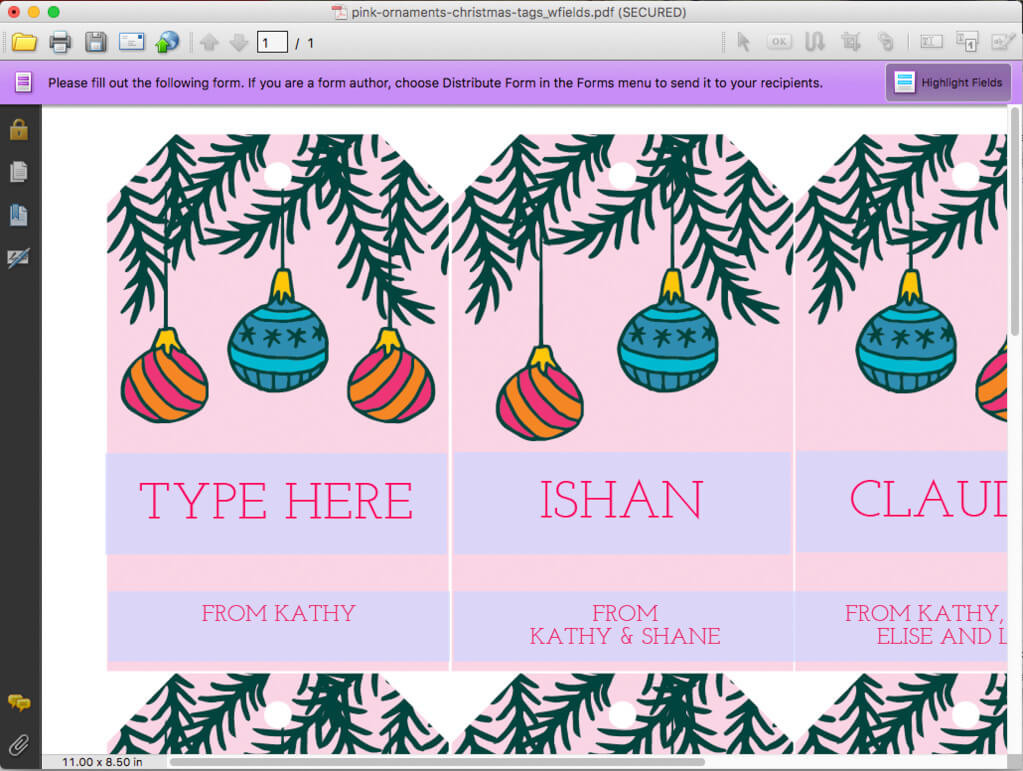Go to previous page with up arrow
This screenshot has height=771, width=1023.
209,43
